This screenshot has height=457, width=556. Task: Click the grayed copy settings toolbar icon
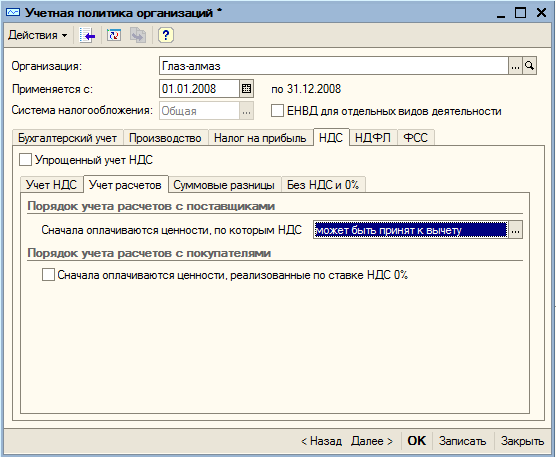(x=138, y=35)
